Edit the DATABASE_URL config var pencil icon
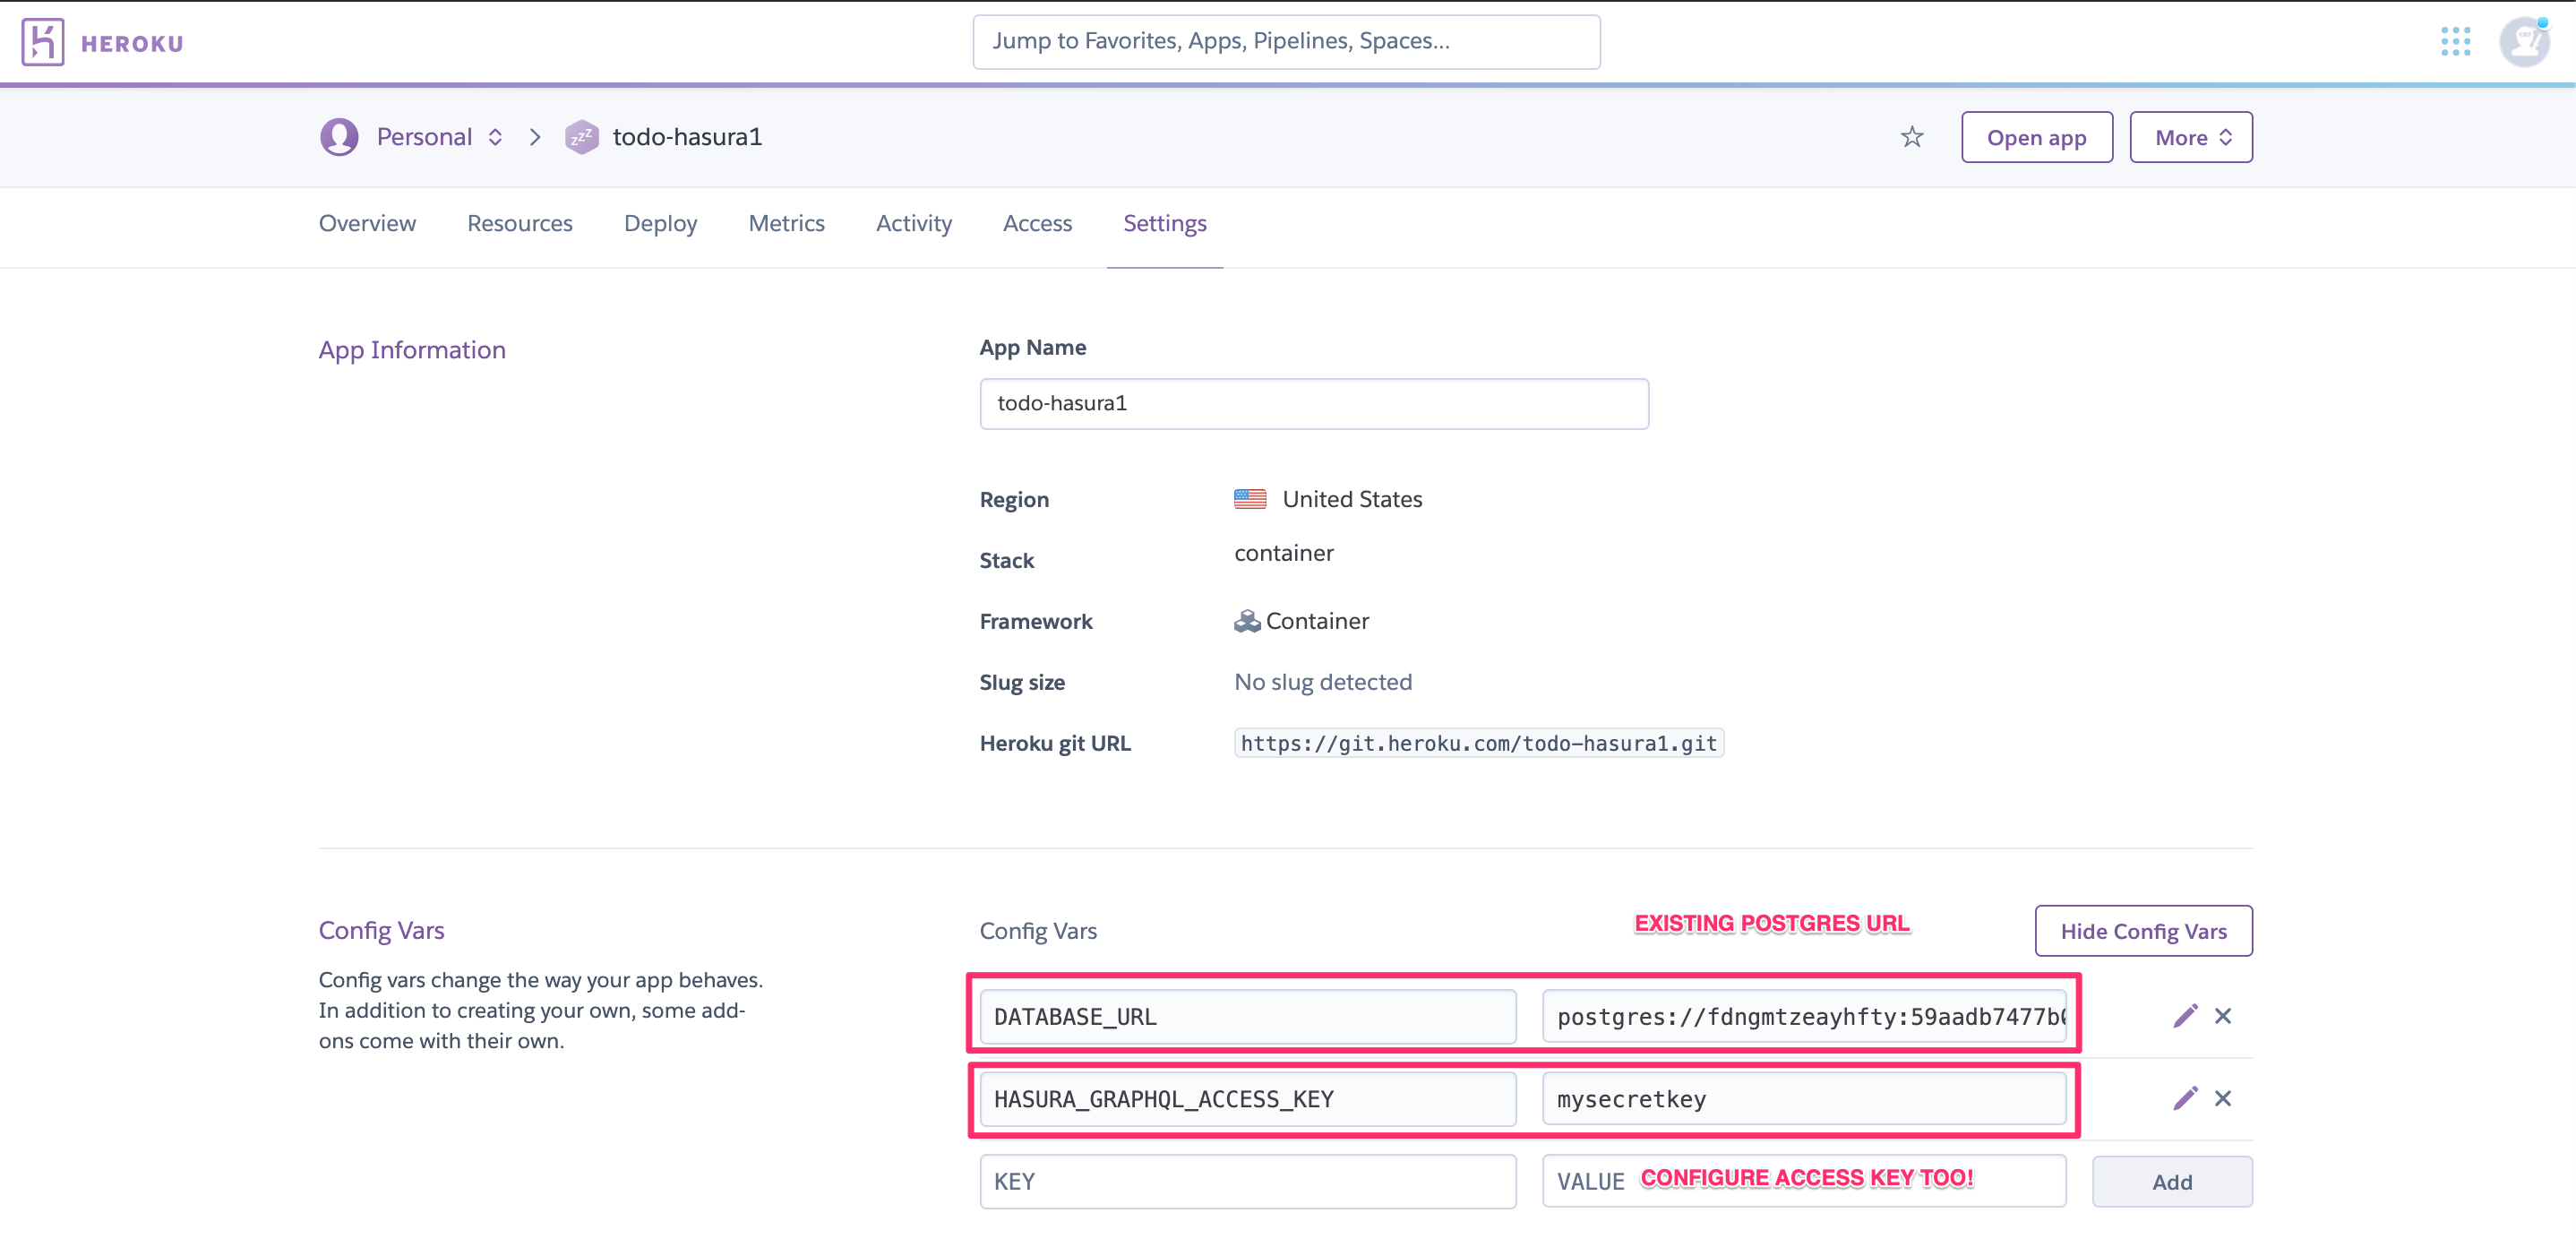This screenshot has height=1256, width=2576. point(2185,1016)
